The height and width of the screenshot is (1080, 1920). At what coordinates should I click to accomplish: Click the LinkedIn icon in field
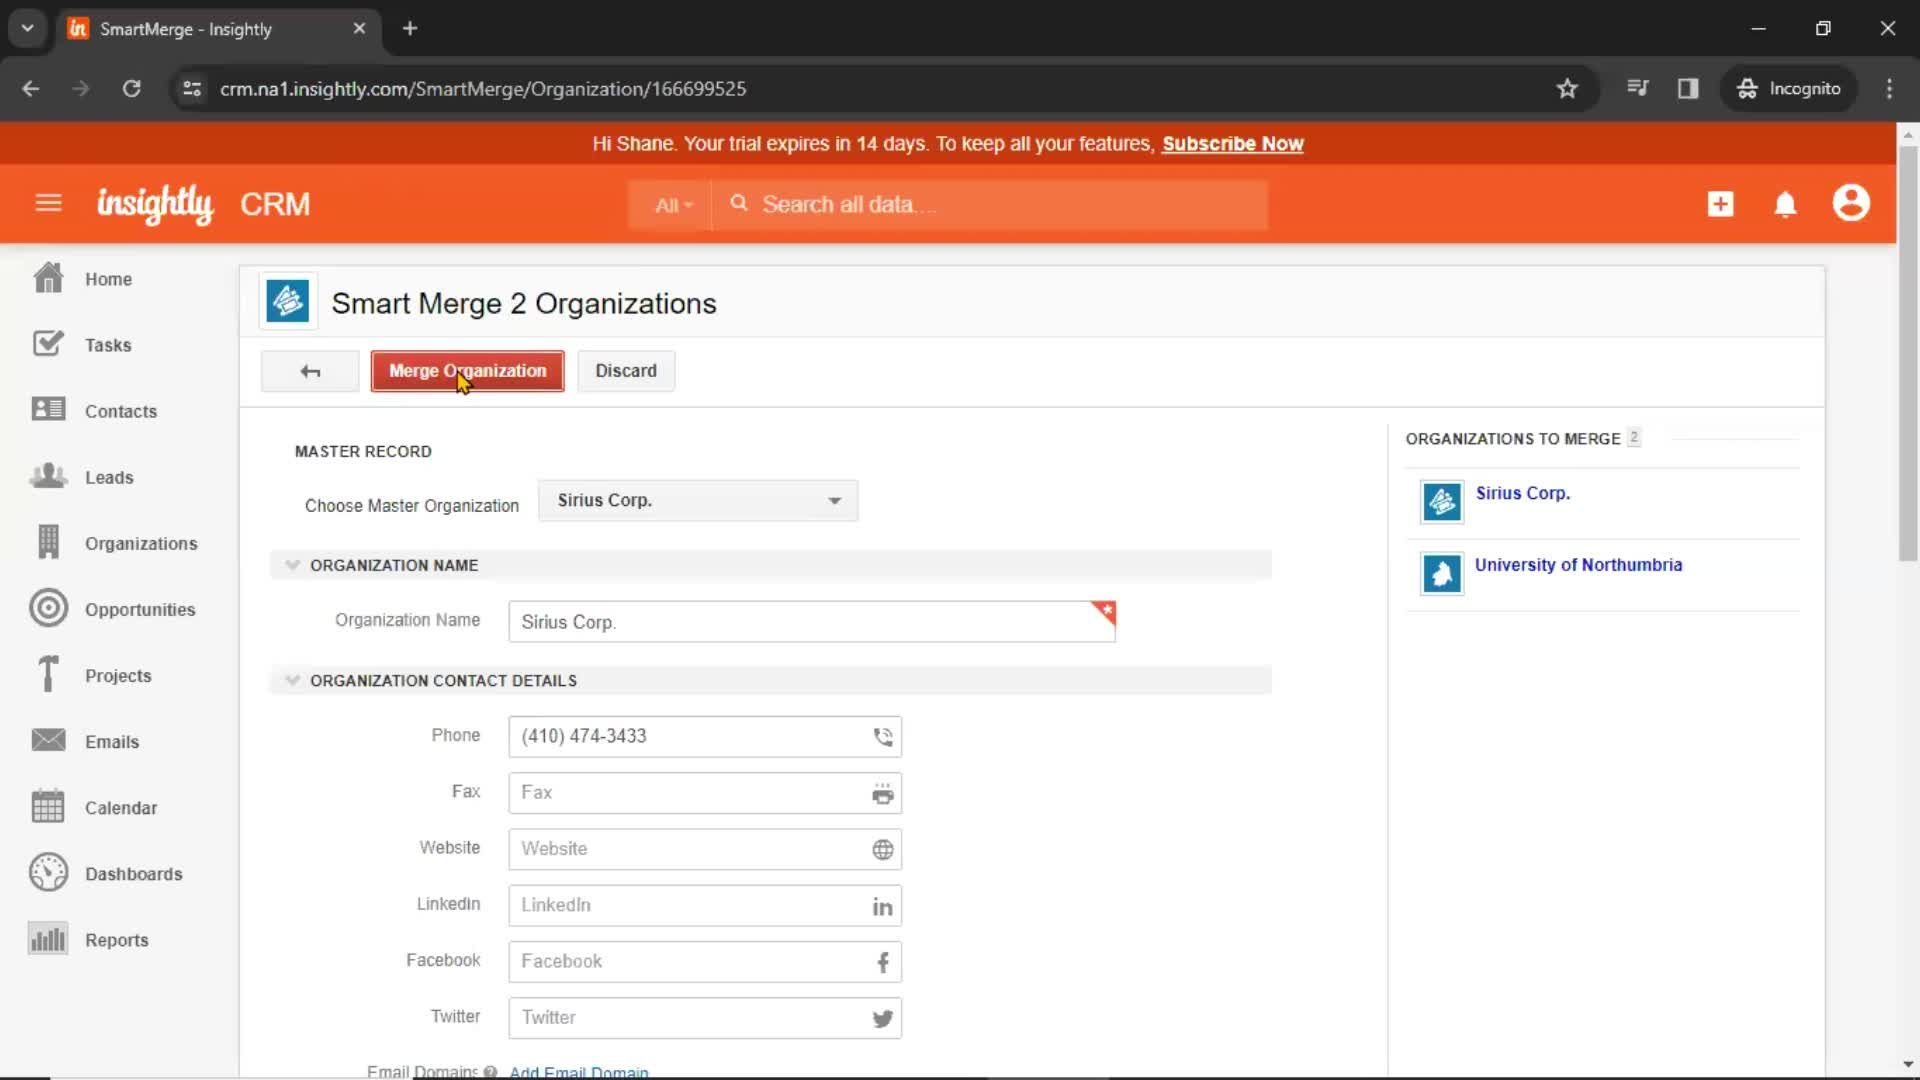click(x=882, y=907)
